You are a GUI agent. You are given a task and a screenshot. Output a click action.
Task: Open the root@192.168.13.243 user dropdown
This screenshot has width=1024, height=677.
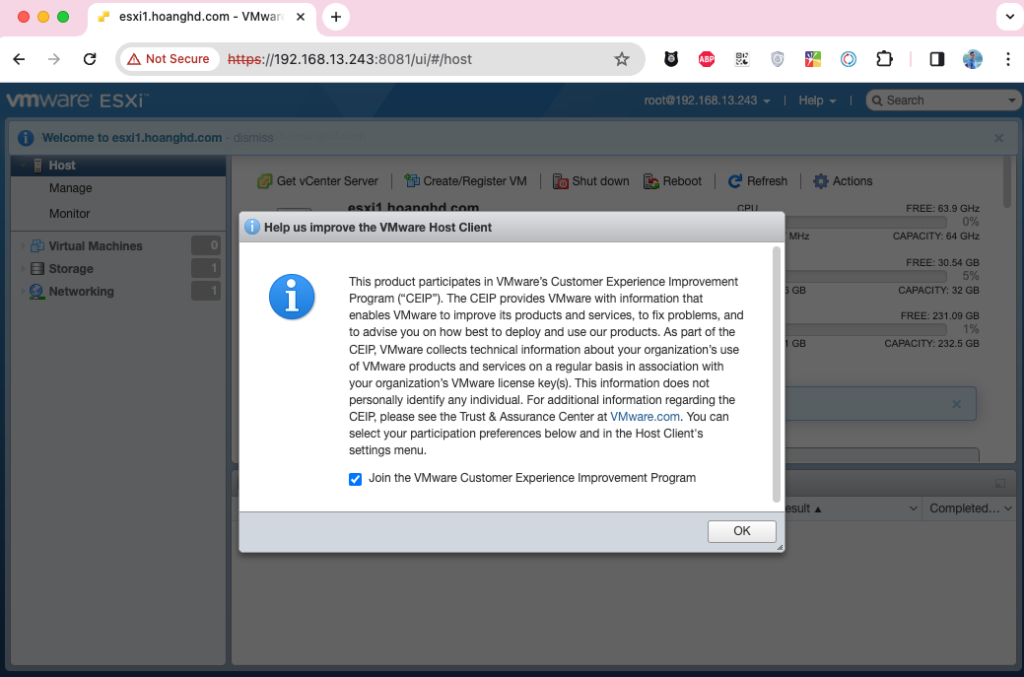click(x=707, y=101)
